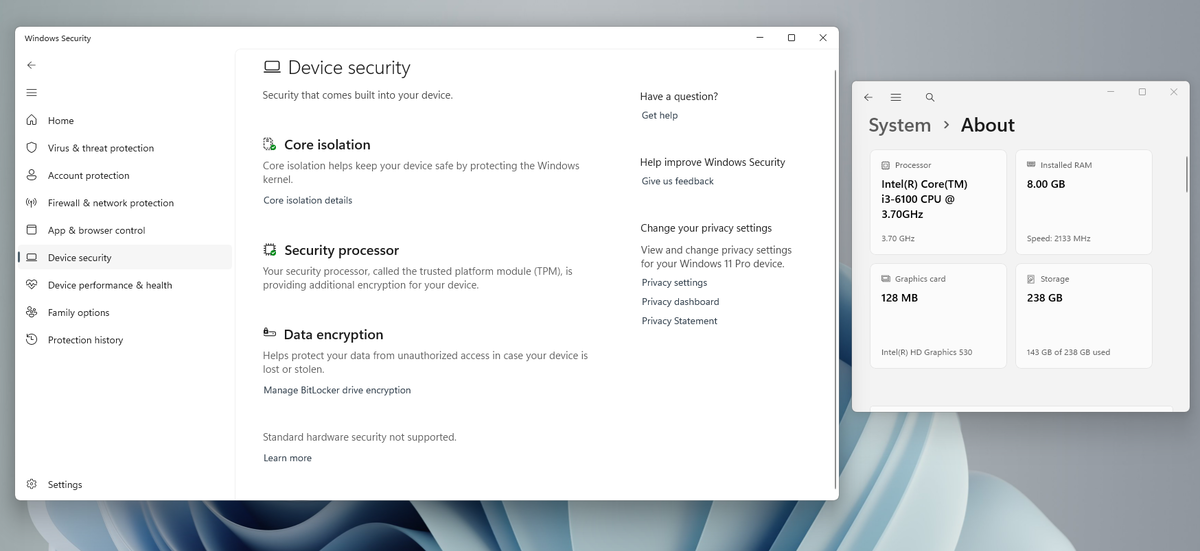1200x551 pixels.
Task: Click the Security processor chip icon
Action: pos(270,250)
